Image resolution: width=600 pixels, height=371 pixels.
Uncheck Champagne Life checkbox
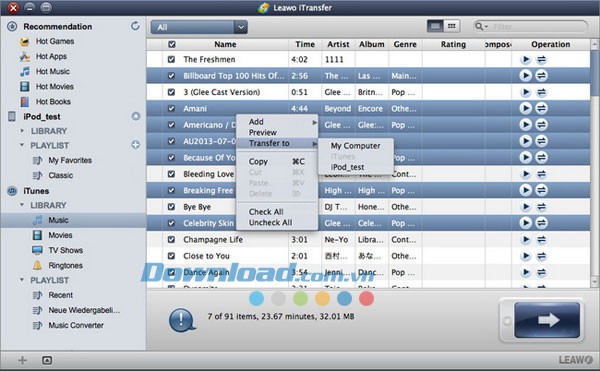point(171,239)
